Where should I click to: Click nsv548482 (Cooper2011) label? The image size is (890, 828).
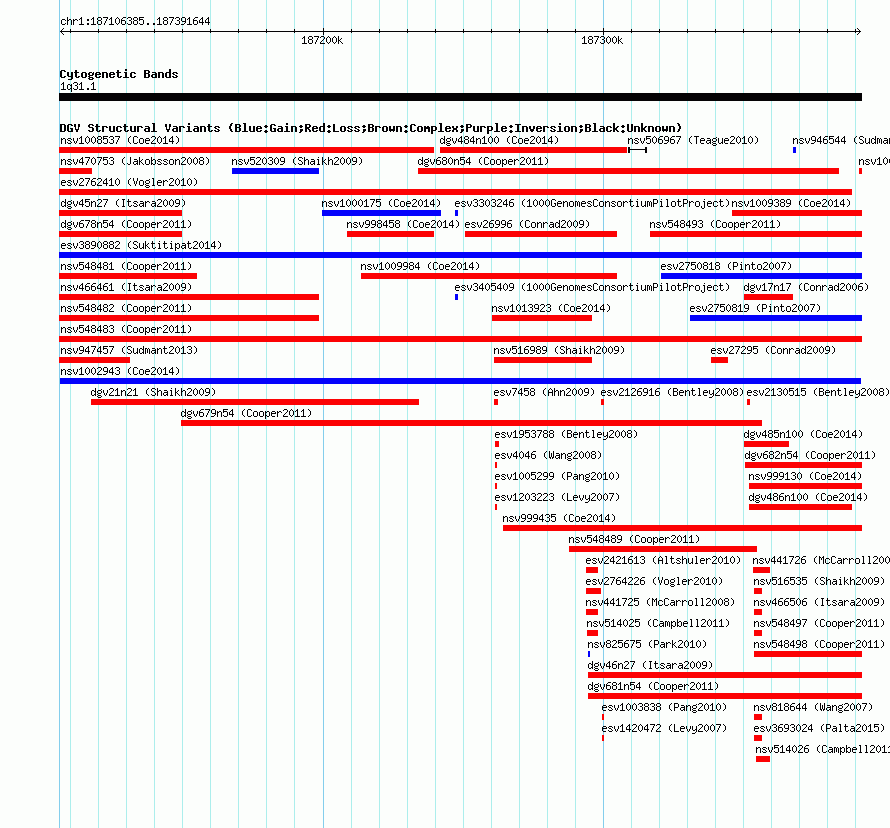click(x=126, y=308)
